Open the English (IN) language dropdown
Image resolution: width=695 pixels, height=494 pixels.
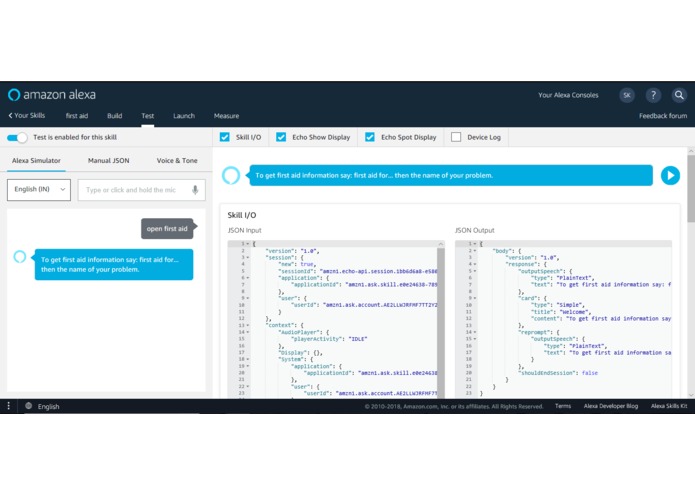39,190
